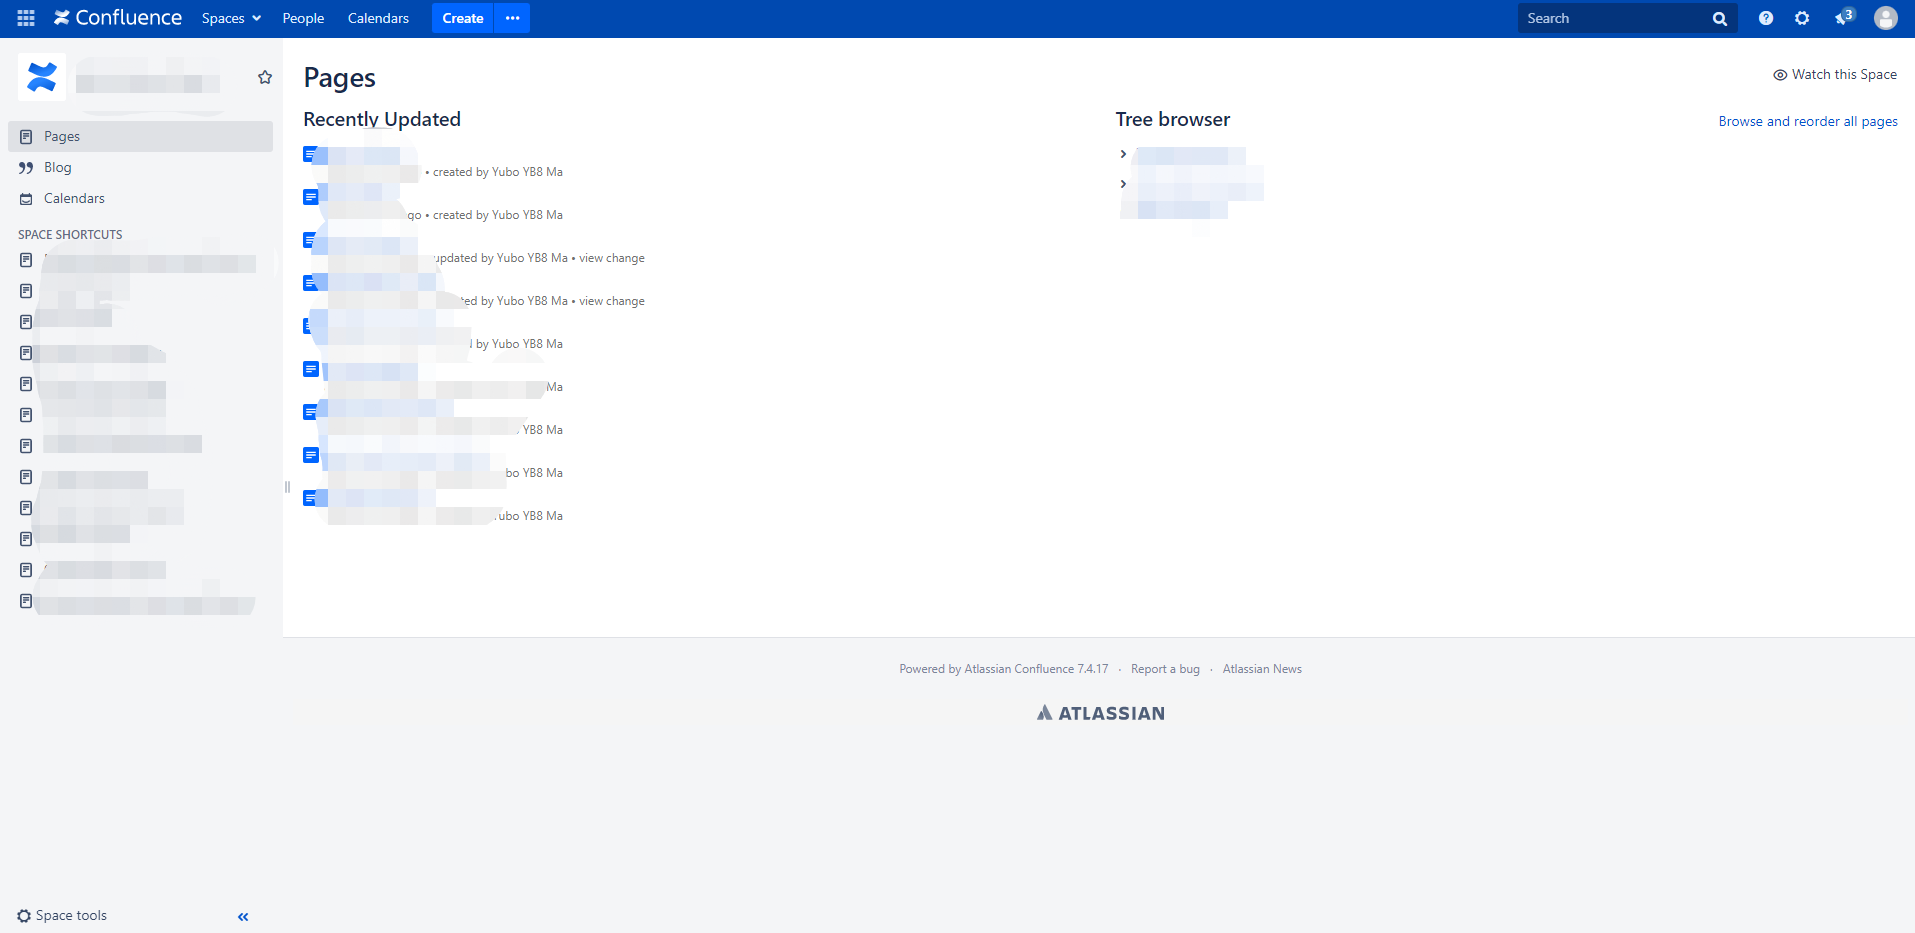View notifications with the megaphone icon

click(1844, 17)
